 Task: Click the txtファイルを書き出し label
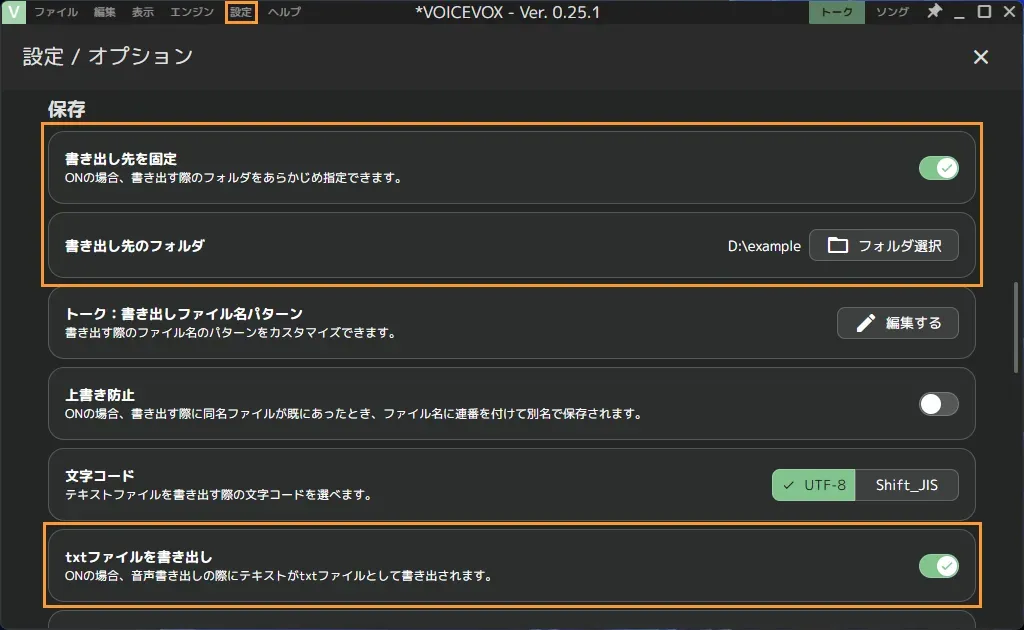(x=138, y=557)
